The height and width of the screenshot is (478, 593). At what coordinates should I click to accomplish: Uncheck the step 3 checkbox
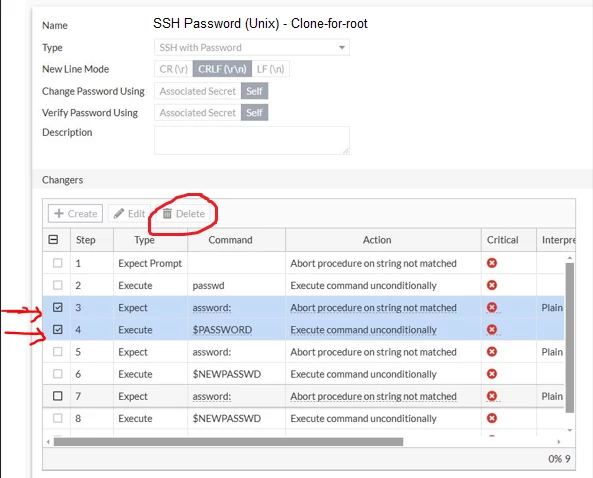pos(57,307)
